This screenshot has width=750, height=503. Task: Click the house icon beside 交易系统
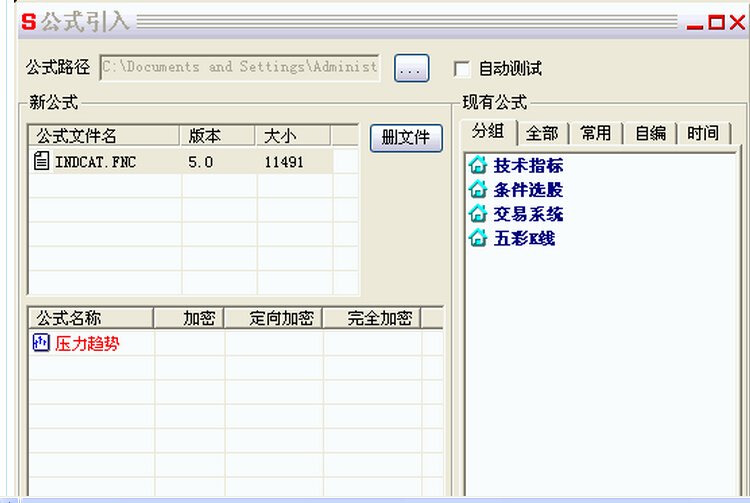click(x=478, y=213)
